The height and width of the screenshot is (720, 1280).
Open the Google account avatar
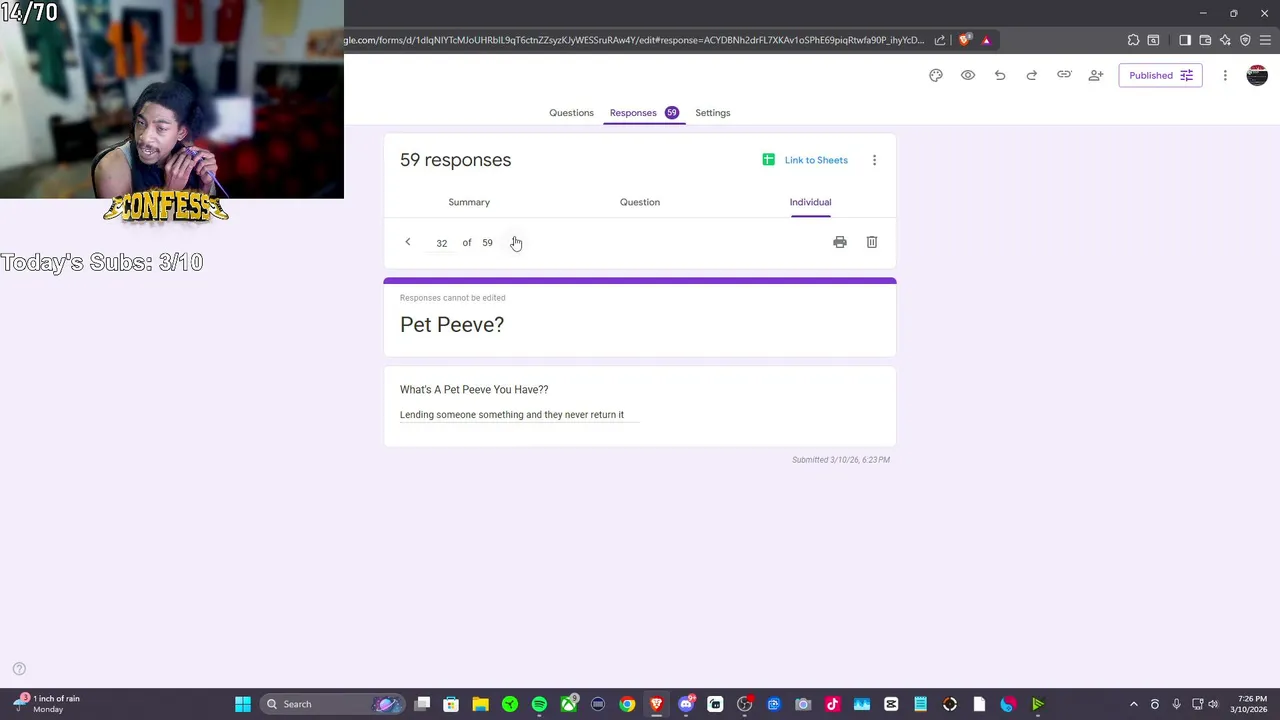(x=1257, y=75)
